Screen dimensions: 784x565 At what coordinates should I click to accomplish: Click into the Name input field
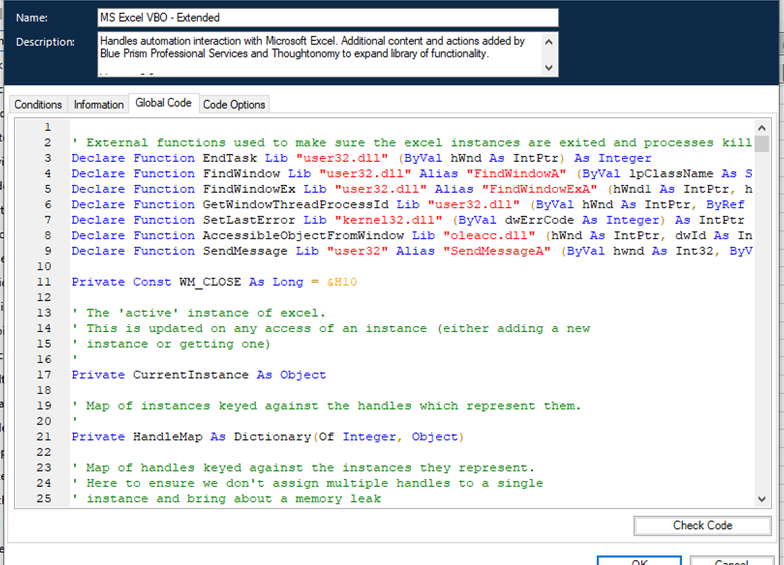coord(328,18)
